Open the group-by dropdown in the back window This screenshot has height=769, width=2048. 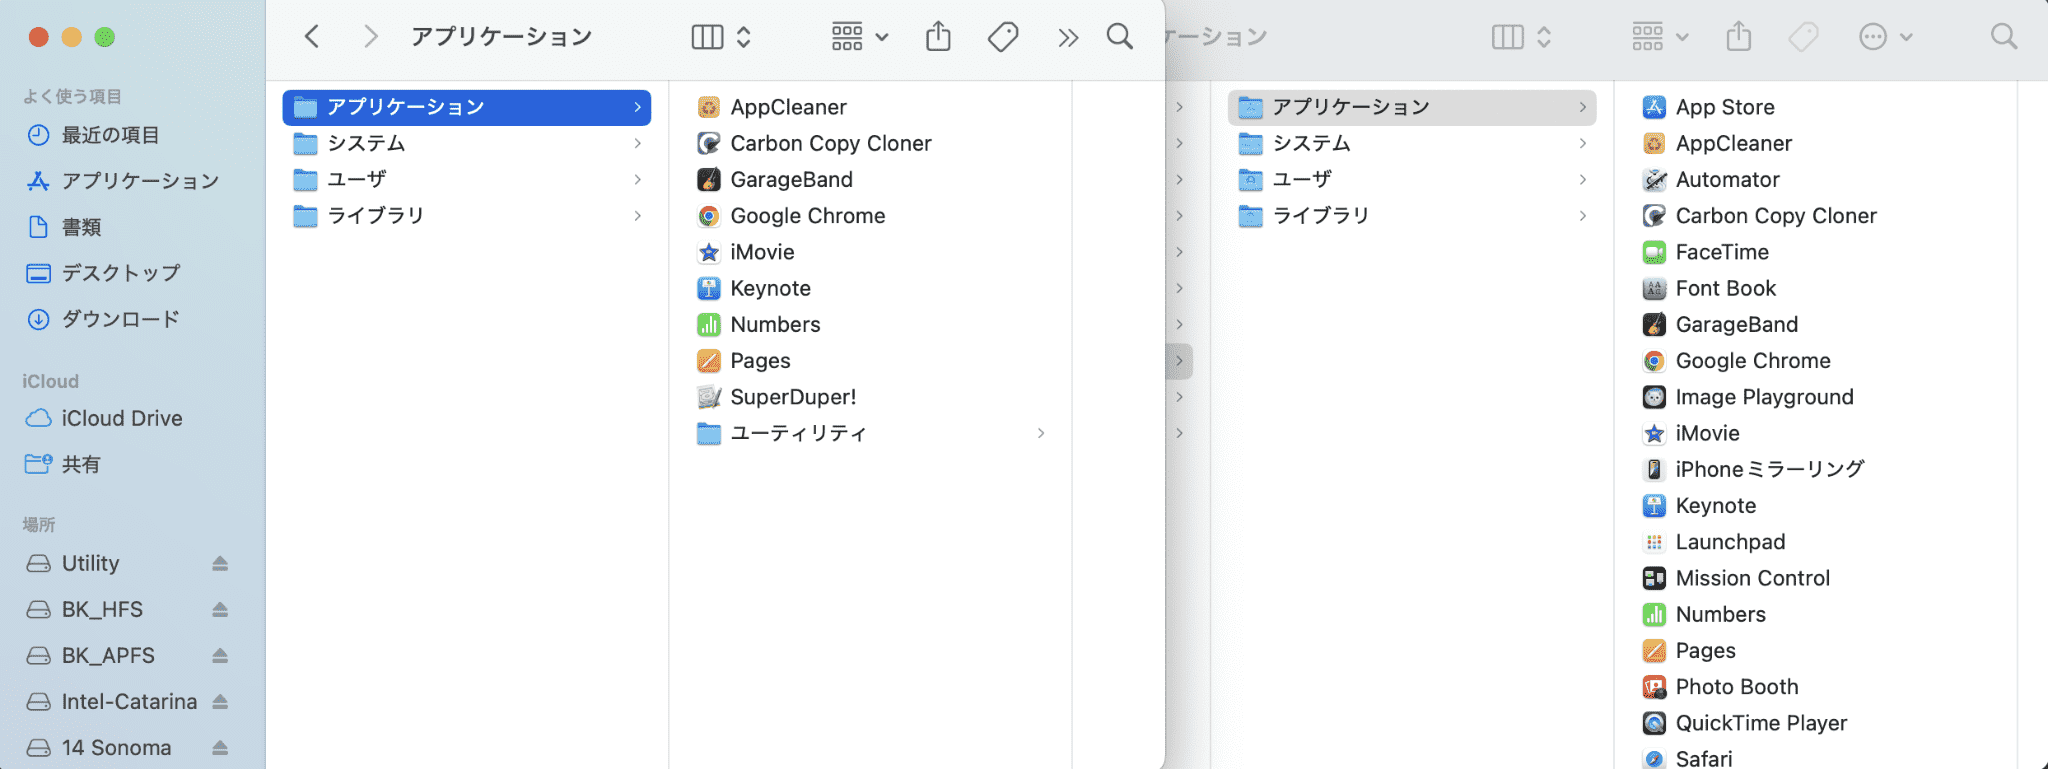pyautogui.click(x=1660, y=37)
